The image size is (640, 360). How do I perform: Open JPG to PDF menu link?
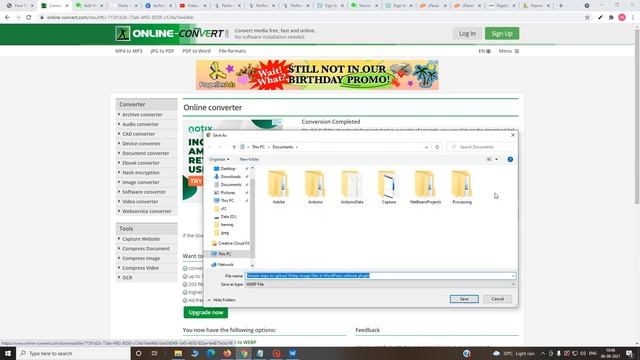click(162, 51)
